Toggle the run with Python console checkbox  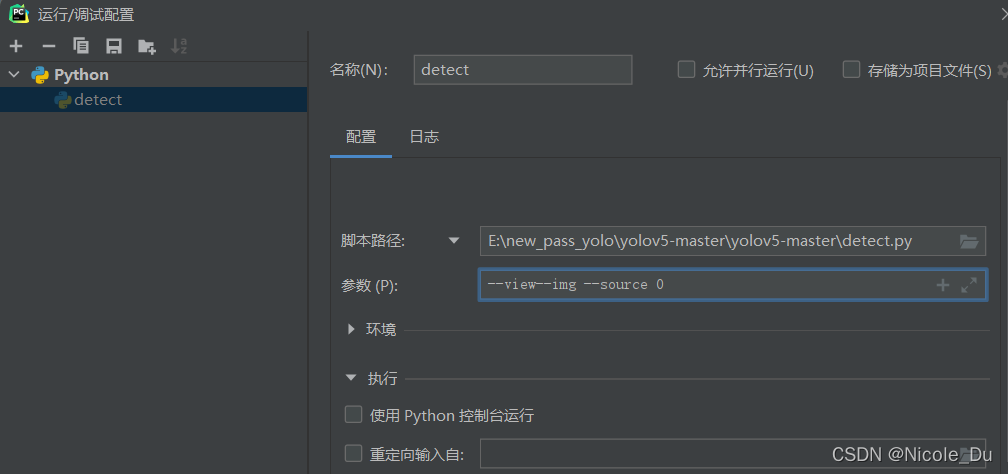tap(354, 414)
